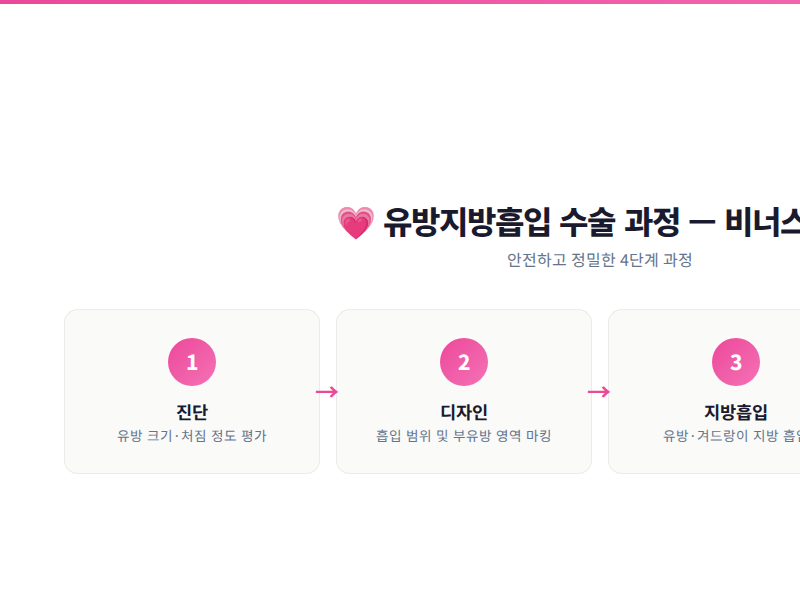Click the step 1 number circle

tap(192, 362)
